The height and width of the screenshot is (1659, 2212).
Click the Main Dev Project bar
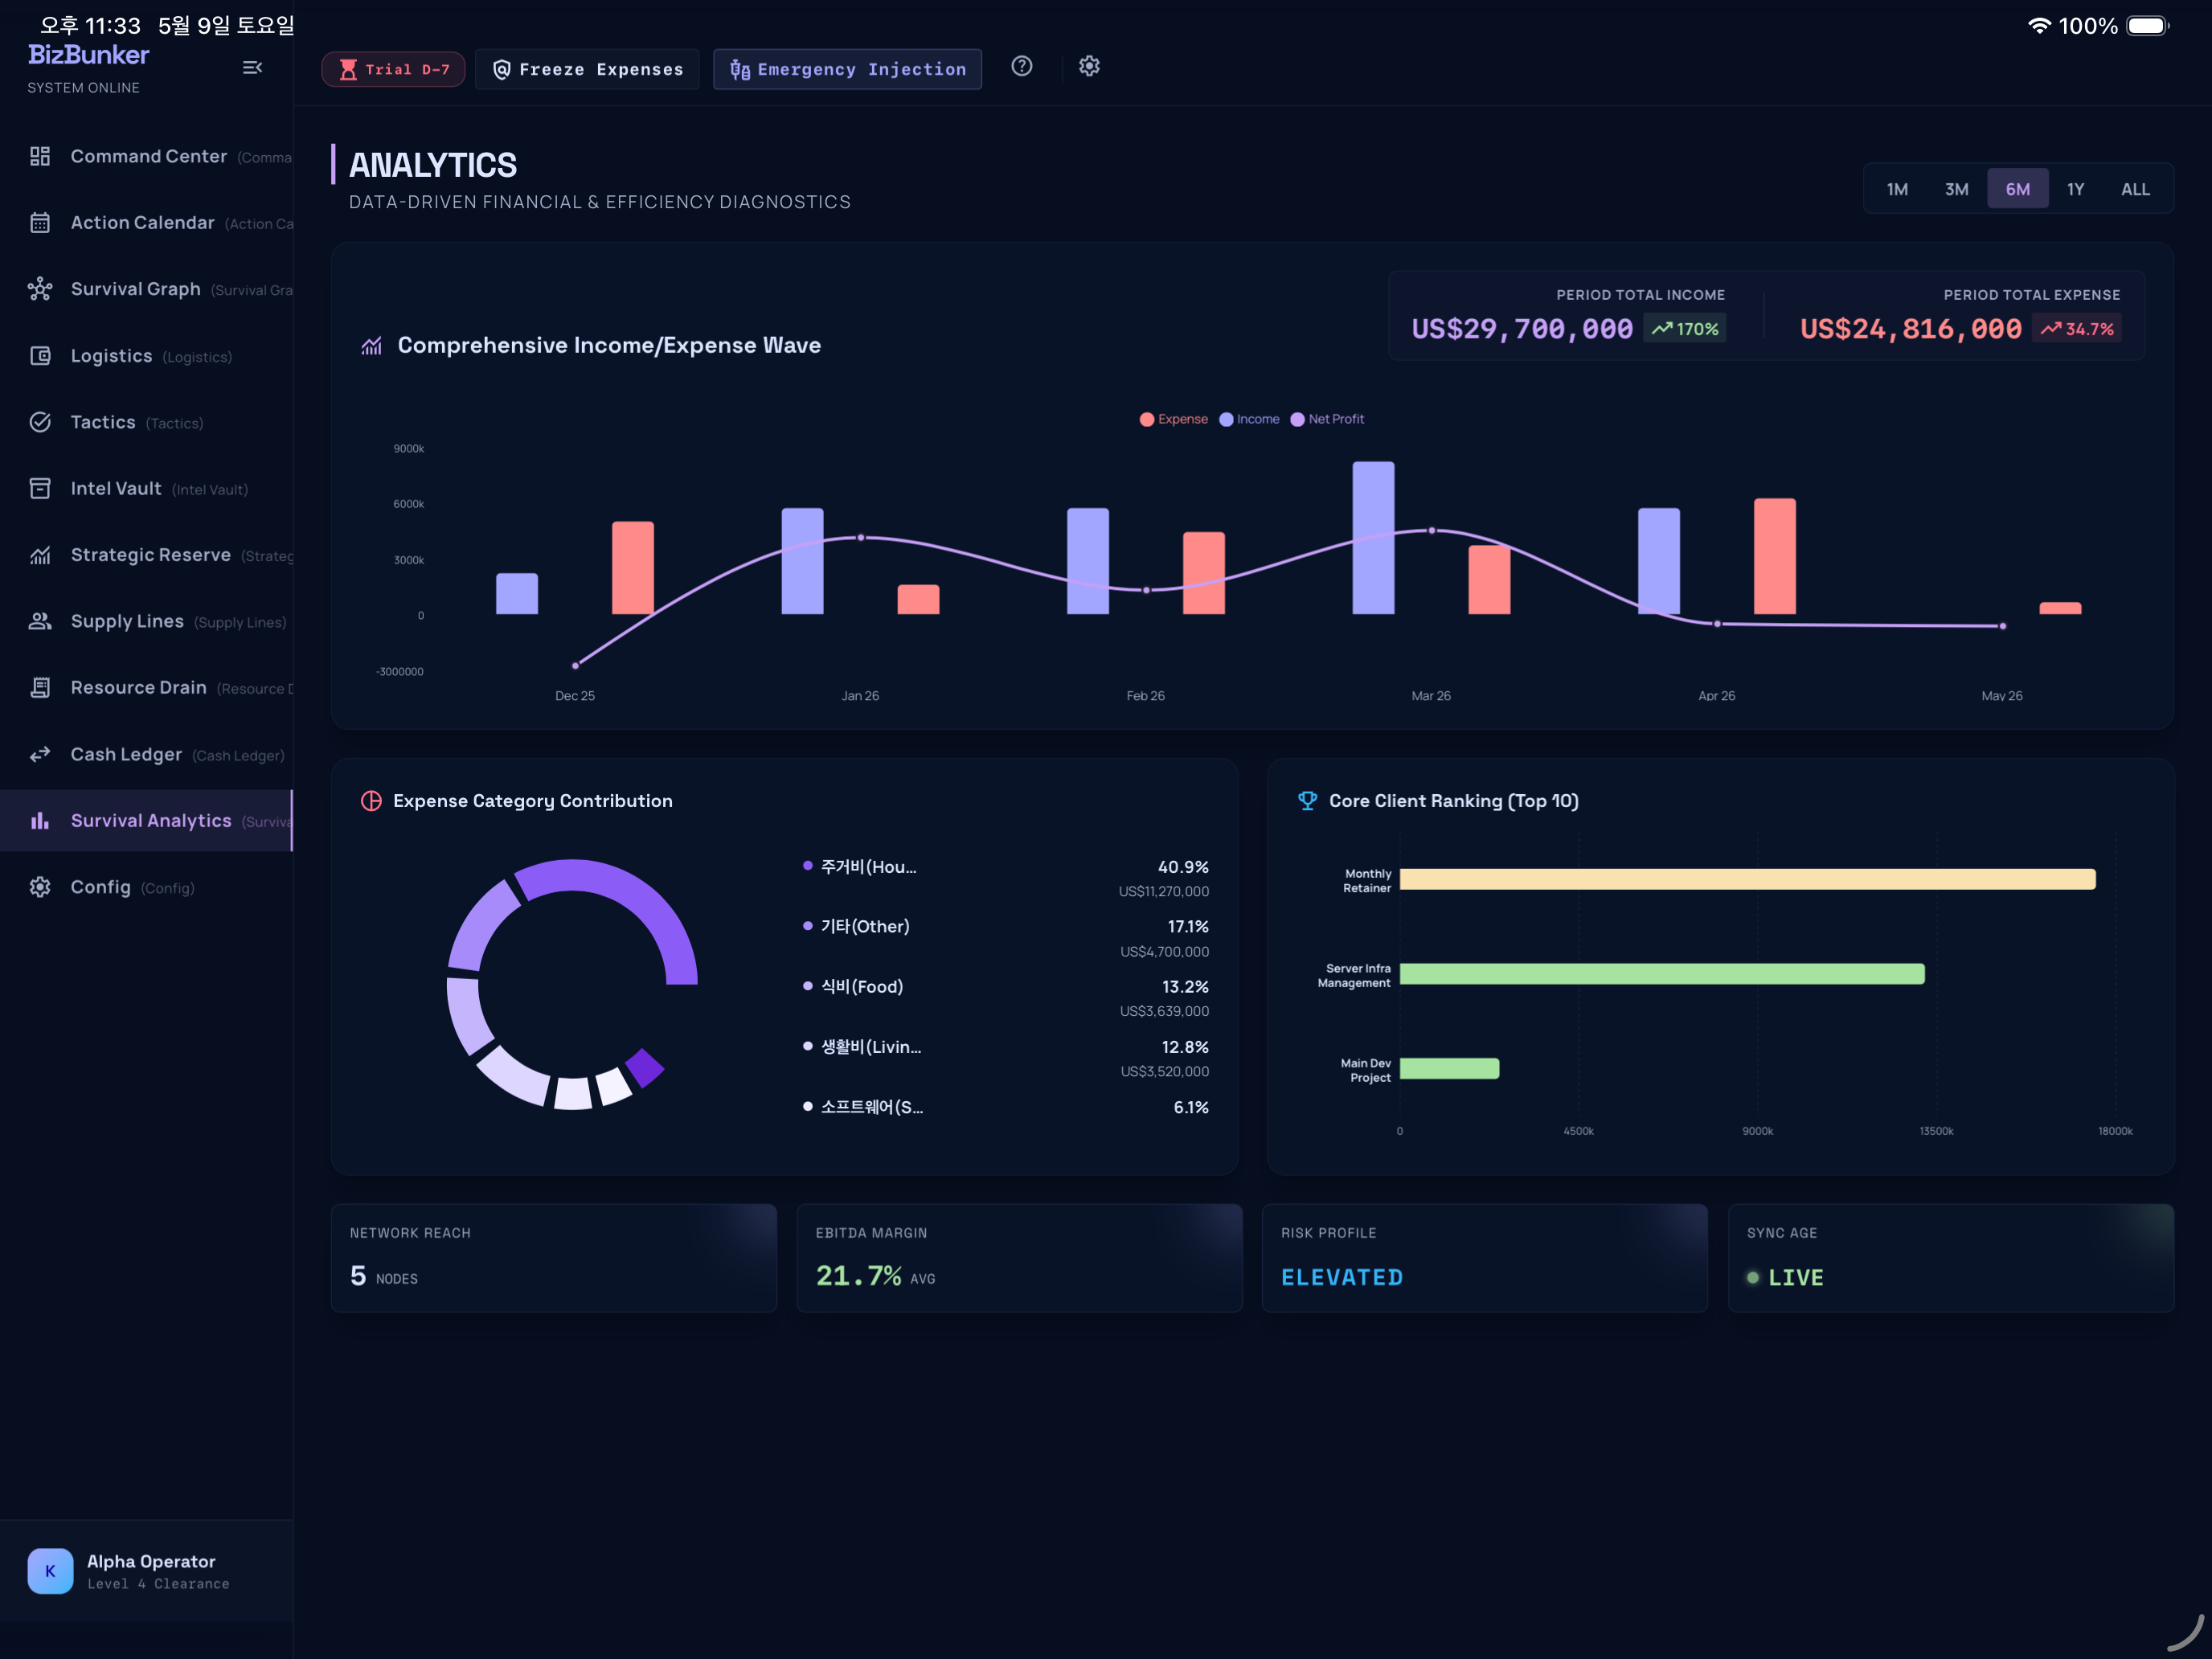tap(1449, 1069)
